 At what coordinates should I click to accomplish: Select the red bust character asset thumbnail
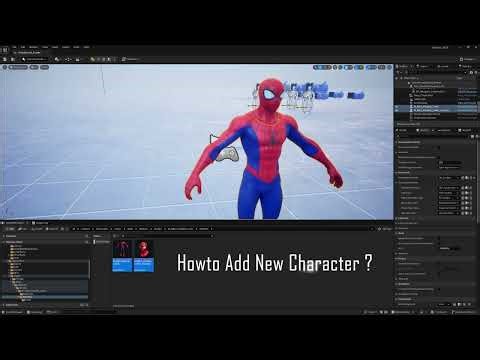[144, 256]
